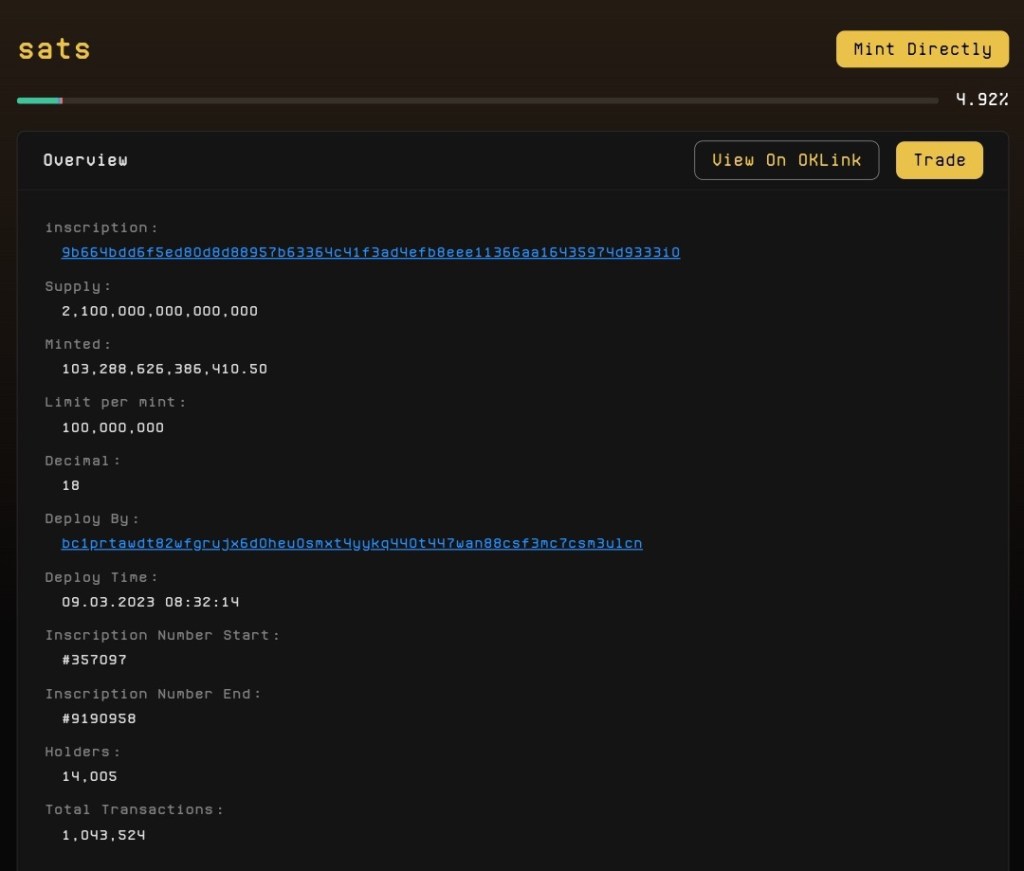Image resolution: width=1024 pixels, height=871 pixels.
Task: Click the mint progress bar
Action: (x=477, y=100)
